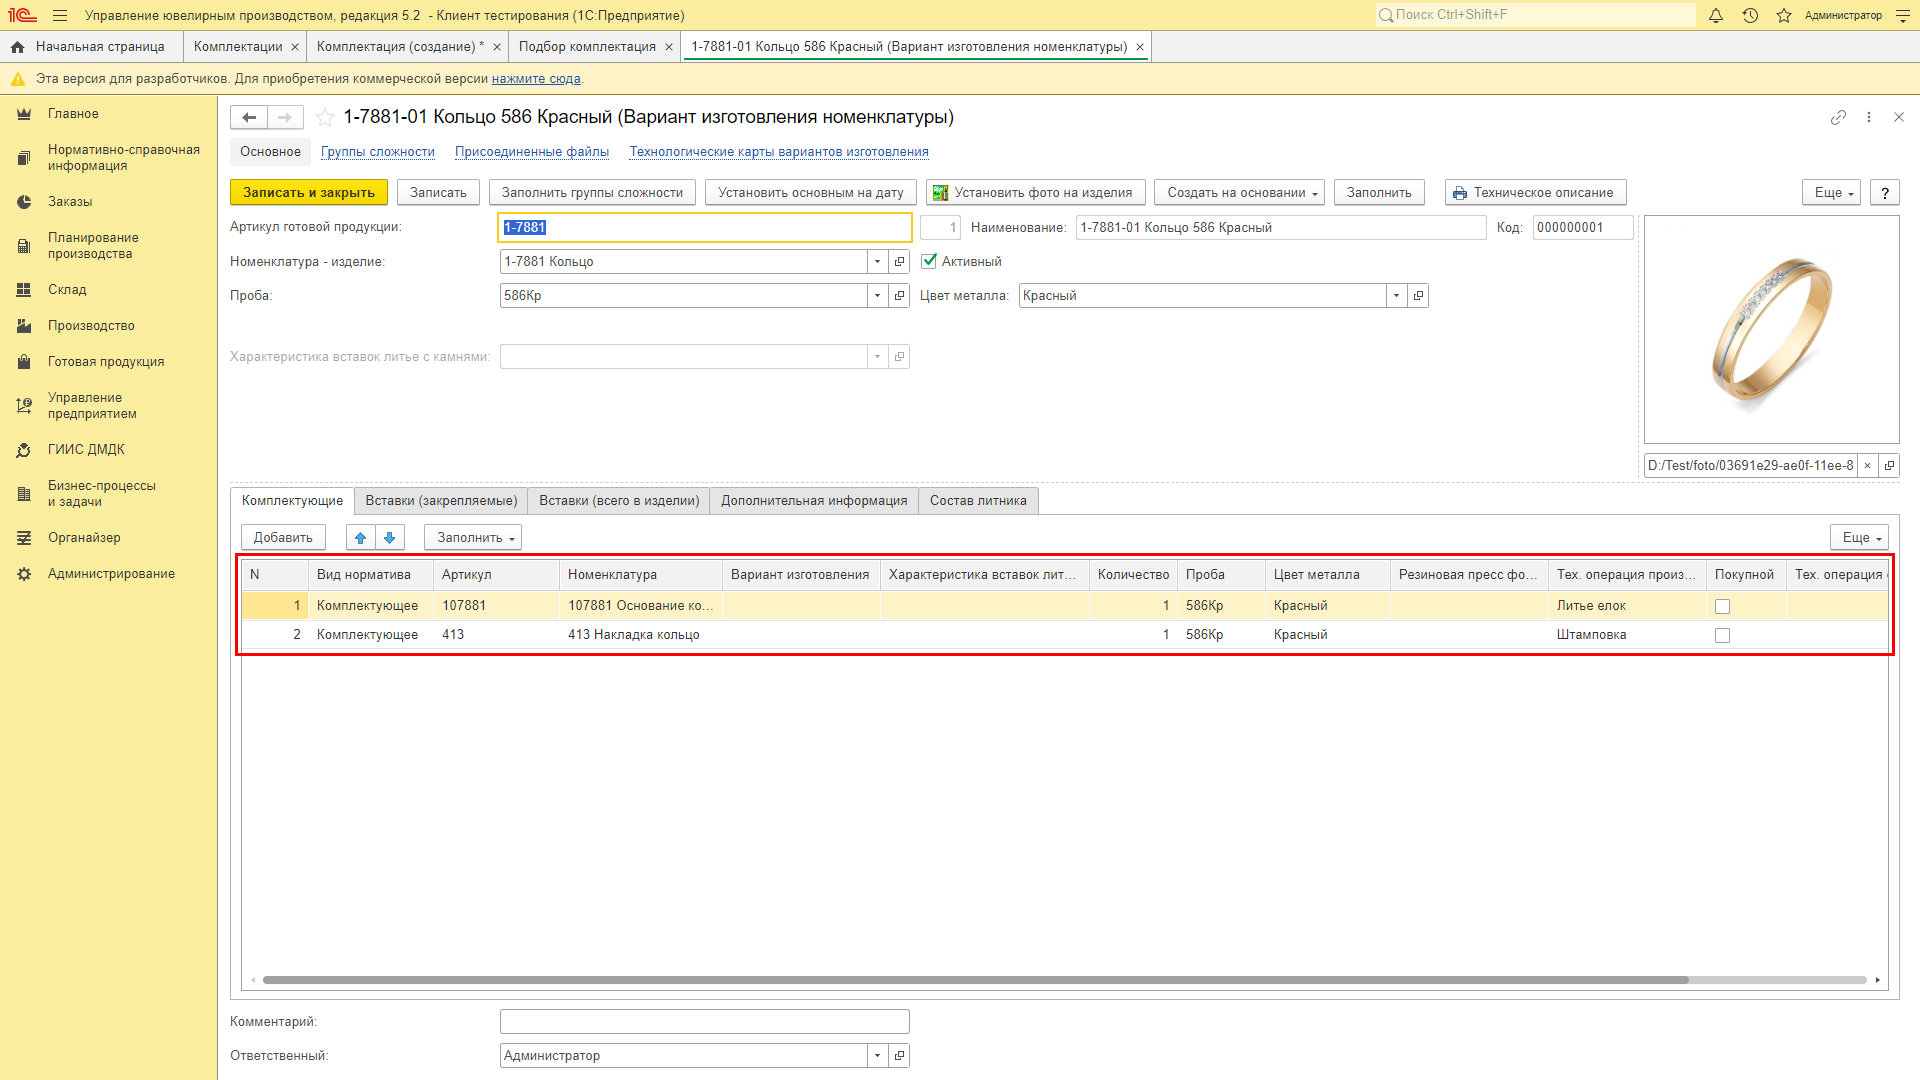Click Установить основным на дату button
The width and height of the screenshot is (1920, 1080).
click(811, 193)
